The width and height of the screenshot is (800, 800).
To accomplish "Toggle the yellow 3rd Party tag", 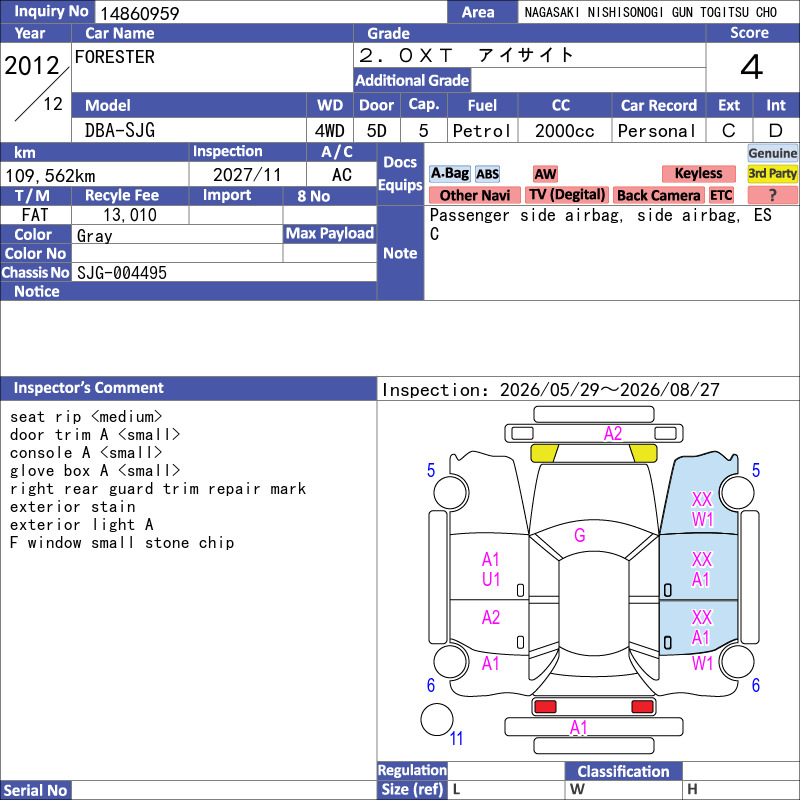I will coord(772,173).
